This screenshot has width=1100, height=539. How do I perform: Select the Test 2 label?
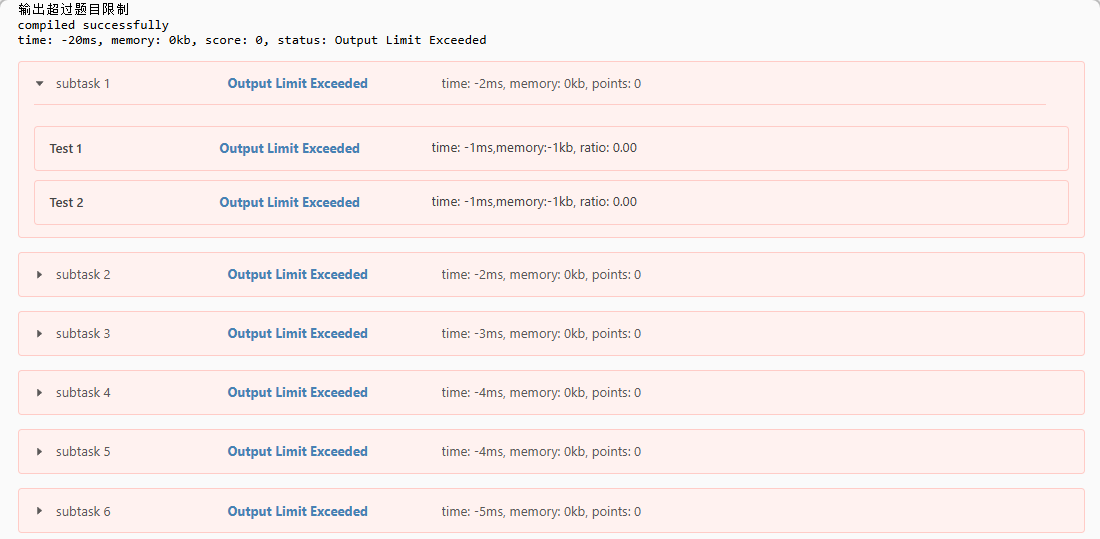point(67,203)
